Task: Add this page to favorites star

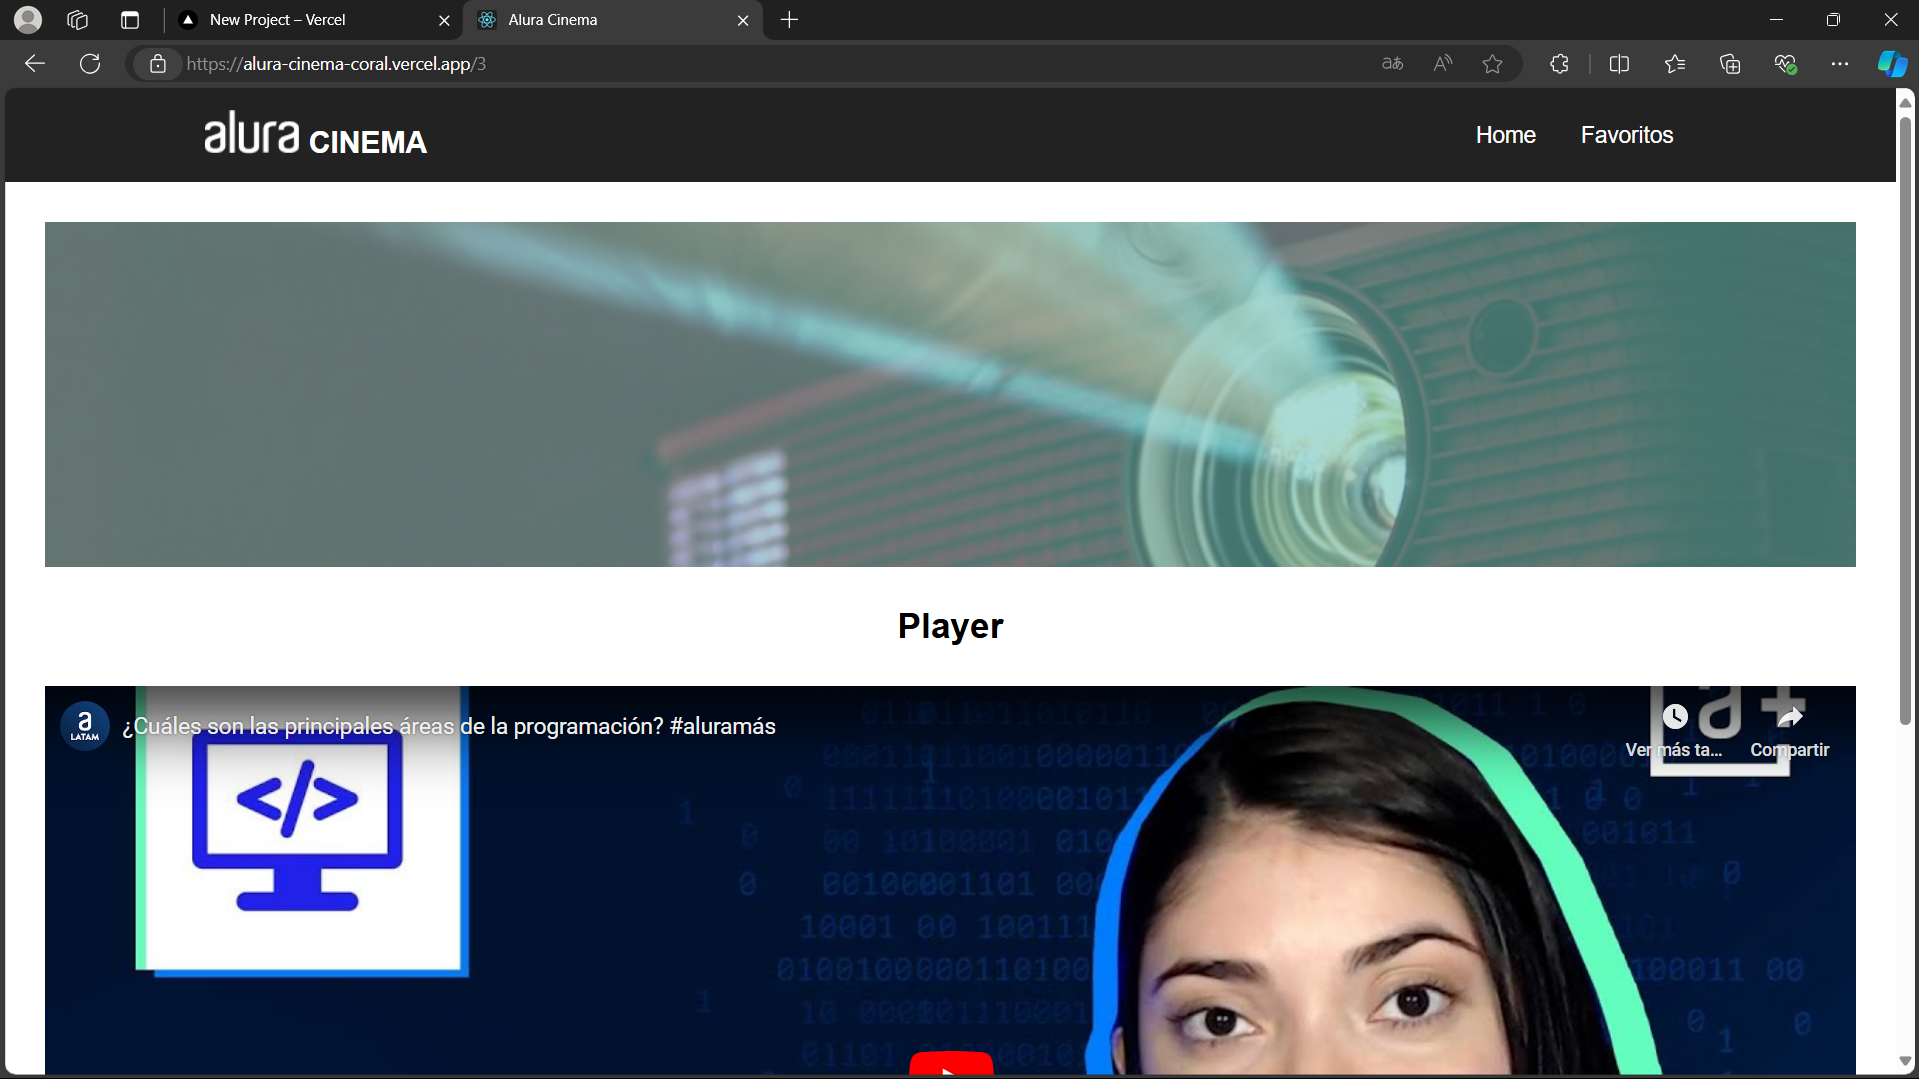Action: click(x=1492, y=64)
